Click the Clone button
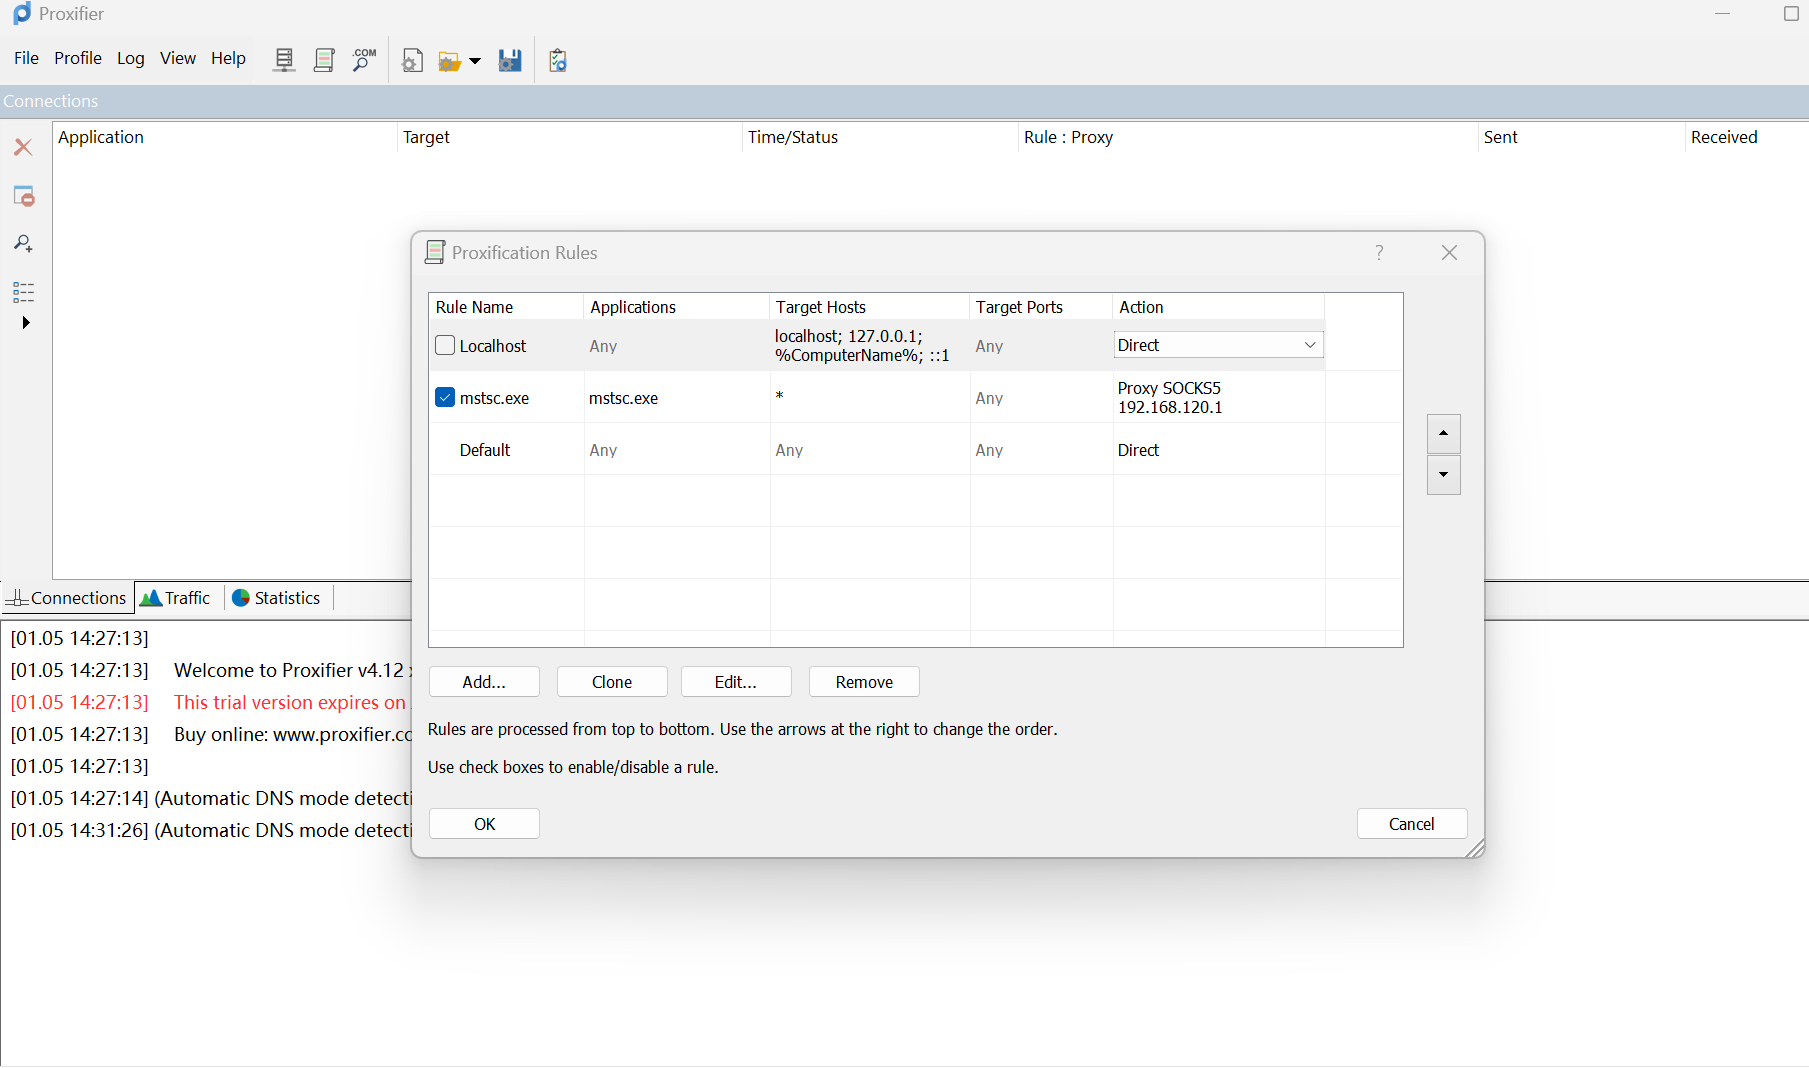1809x1068 pixels. (612, 682)
